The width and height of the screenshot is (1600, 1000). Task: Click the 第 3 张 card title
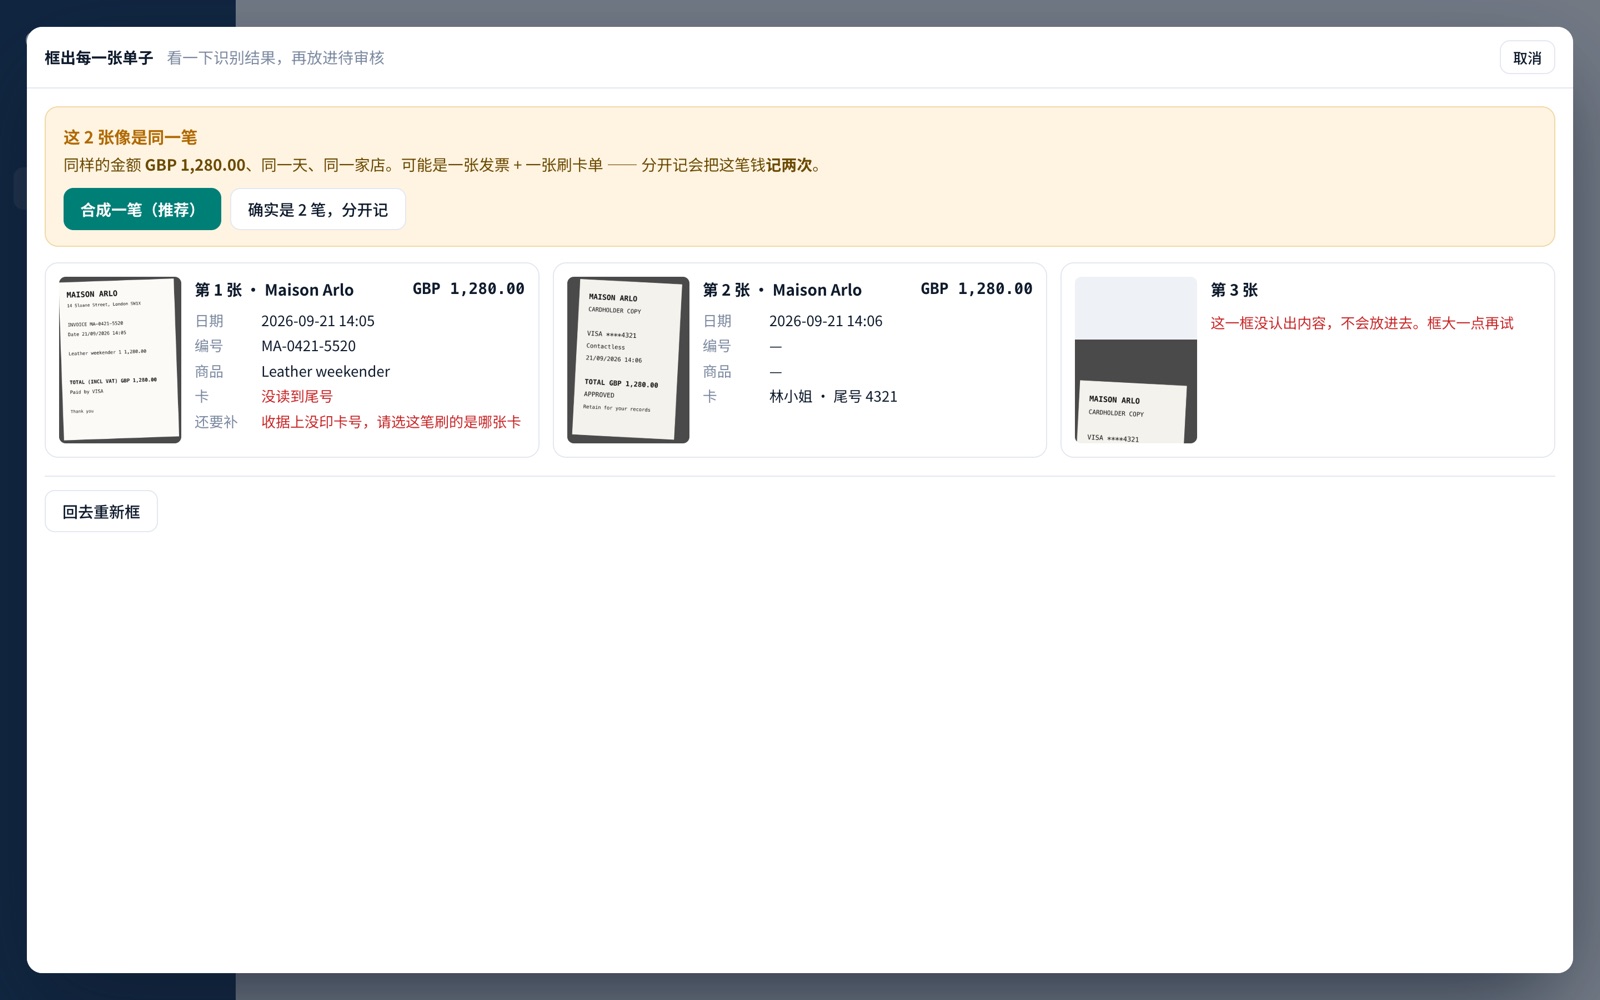[1234, 290]
